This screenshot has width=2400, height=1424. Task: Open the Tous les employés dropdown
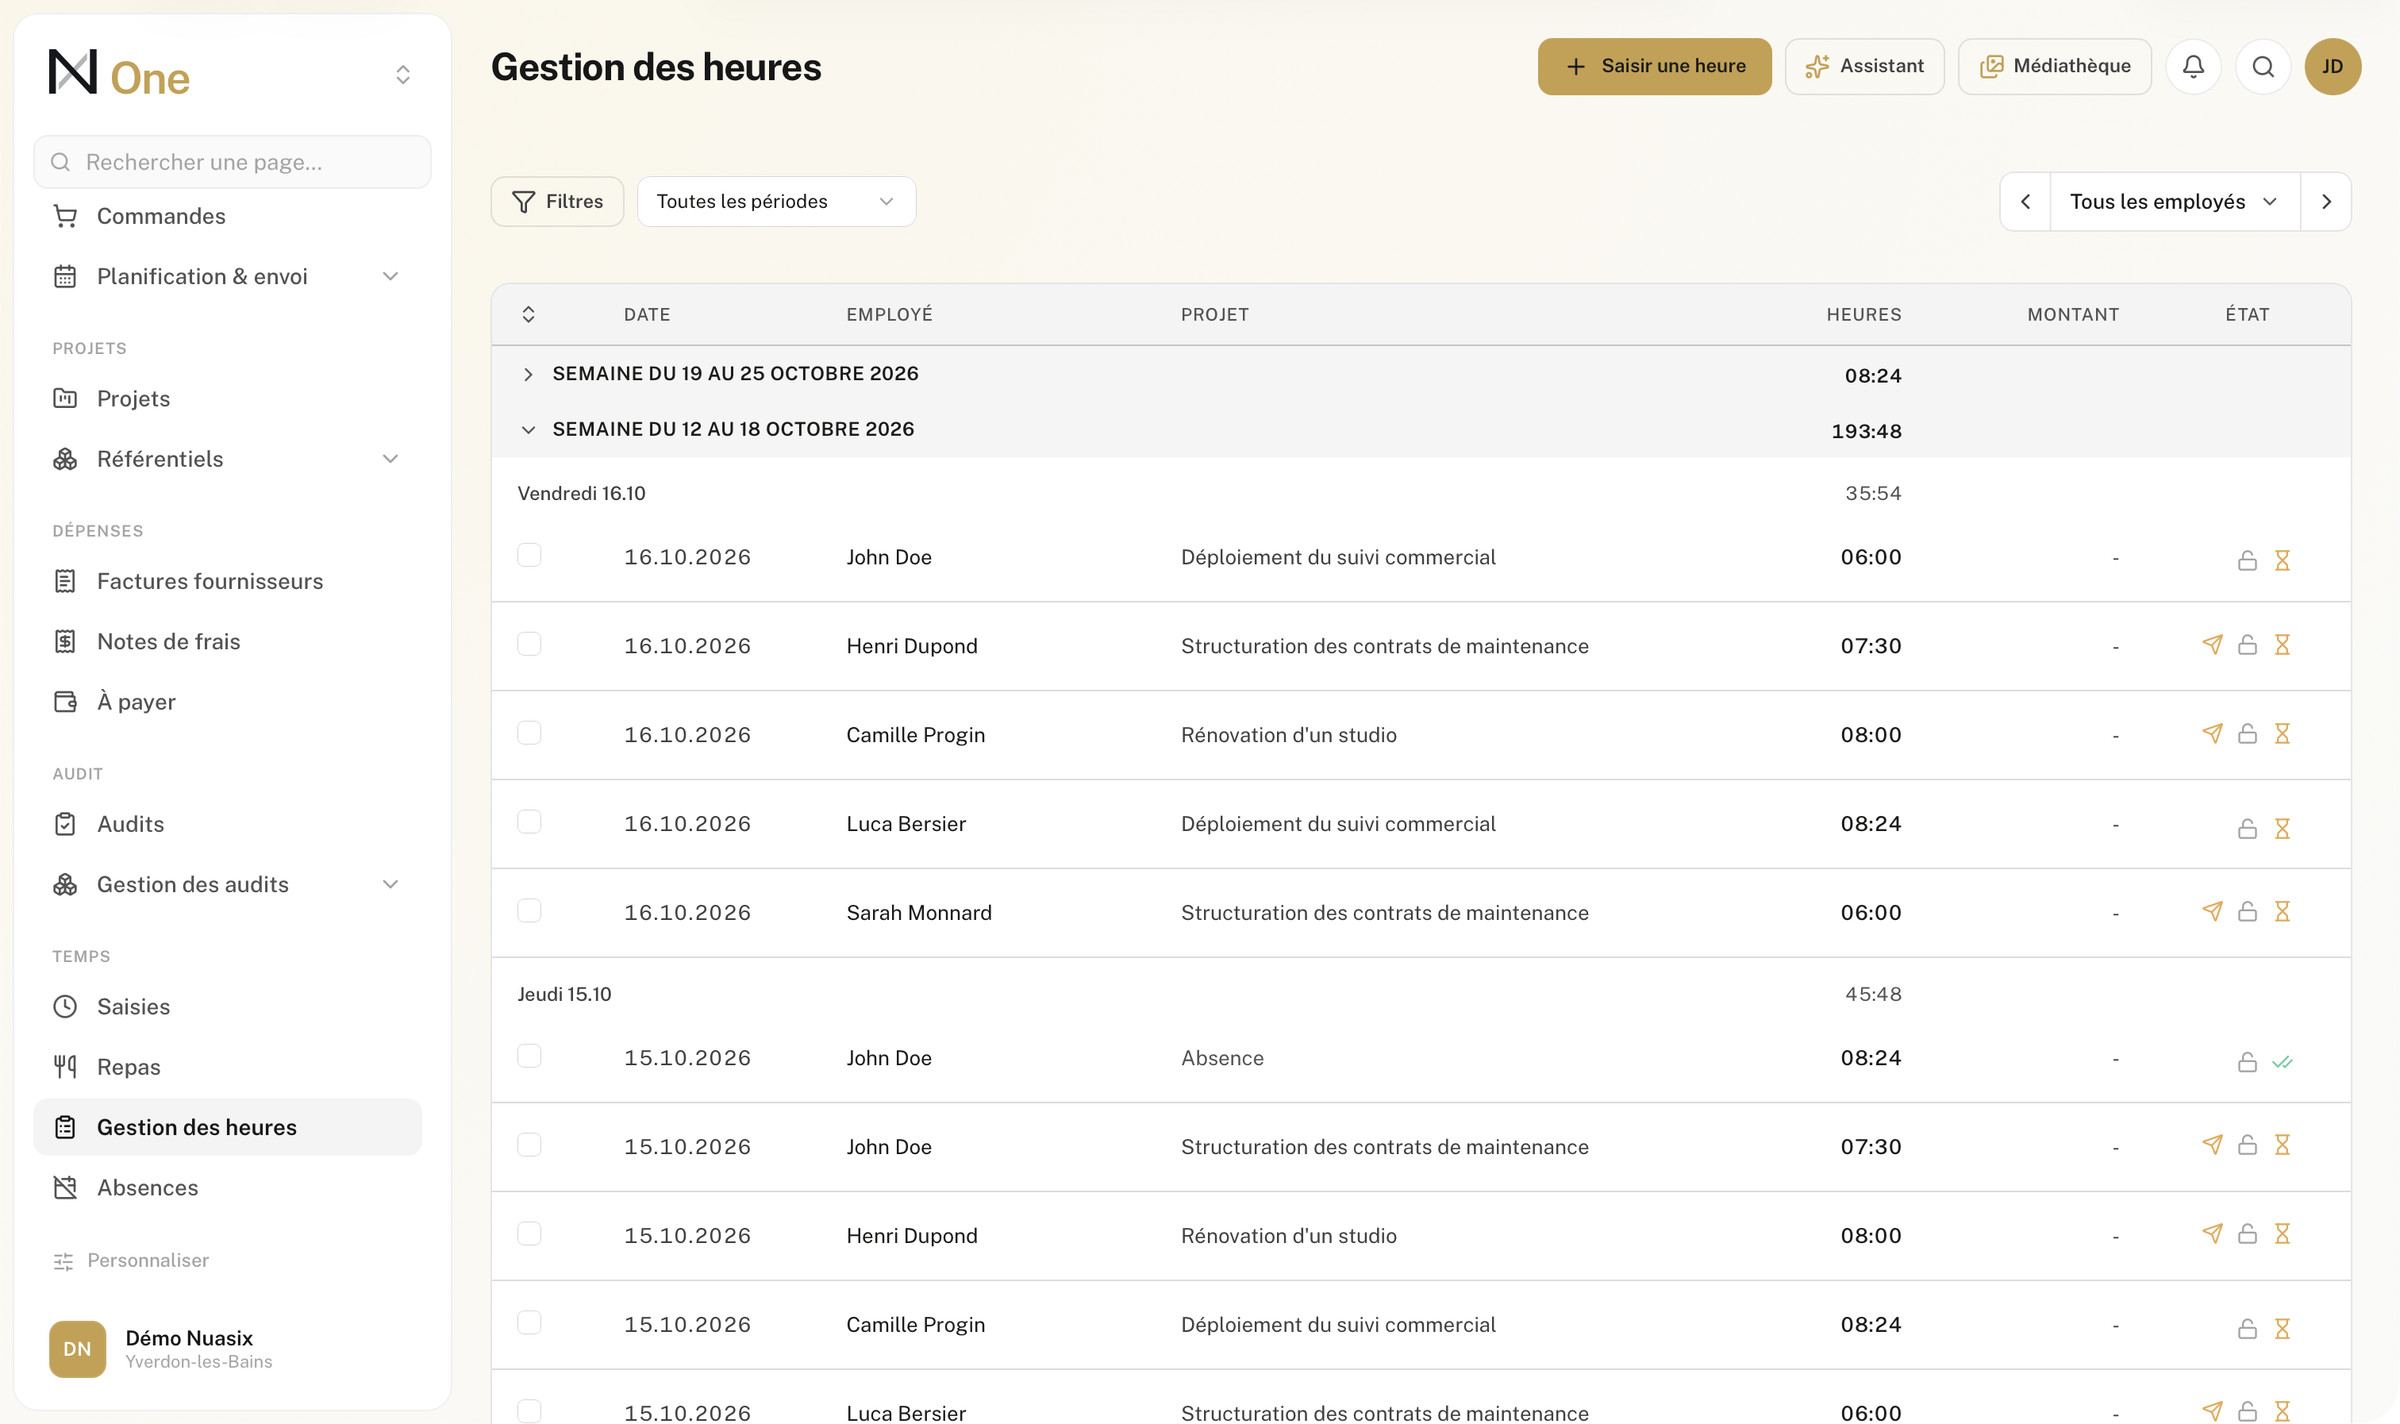tap(2175, 202)
